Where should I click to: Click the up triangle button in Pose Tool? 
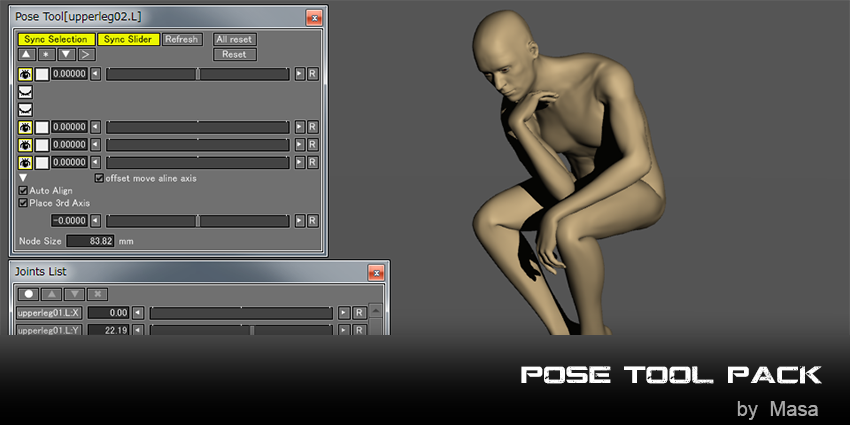point(27,54)
